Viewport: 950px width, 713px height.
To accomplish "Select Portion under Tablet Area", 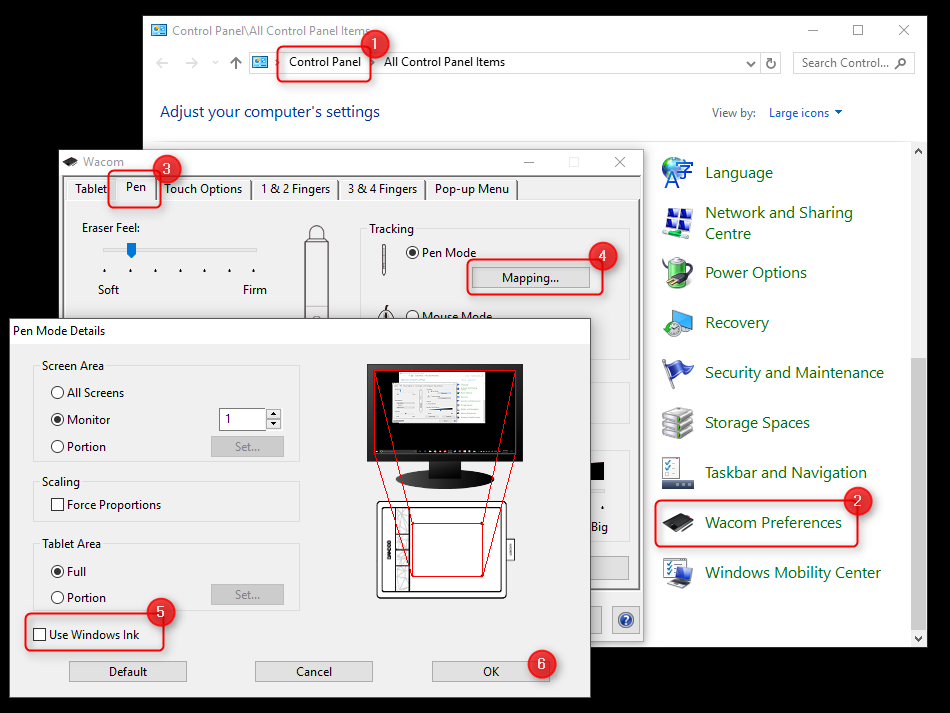I will tap(58, 597).
